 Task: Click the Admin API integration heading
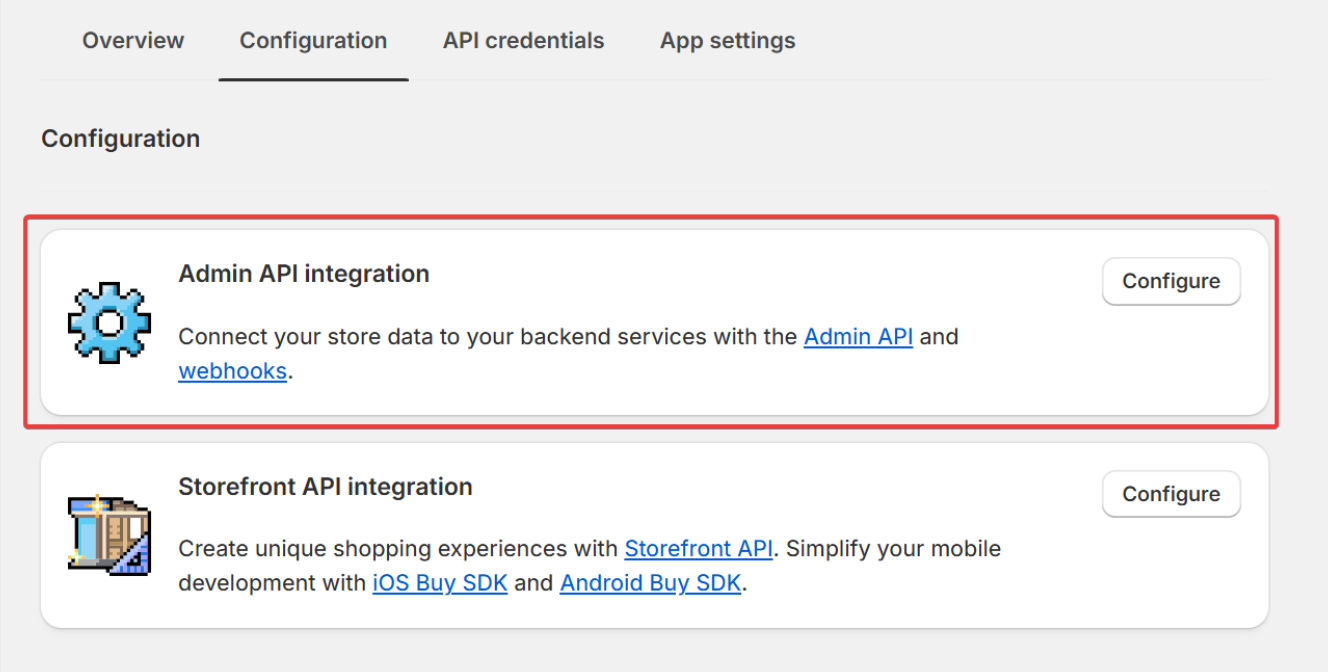click(x=304, y=274)
